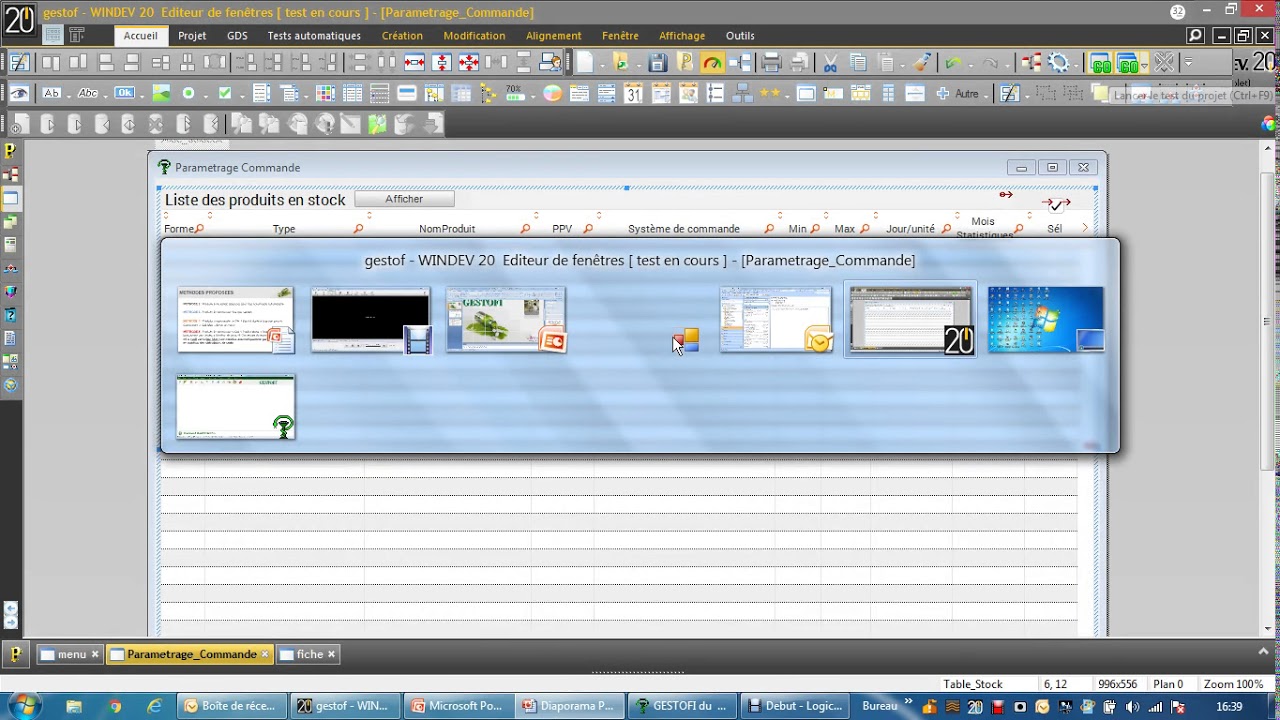Image resolution: width=1280 pixels, height=720 pixels.
Task: Click the Windows Start button
Action: coord(23,706)
